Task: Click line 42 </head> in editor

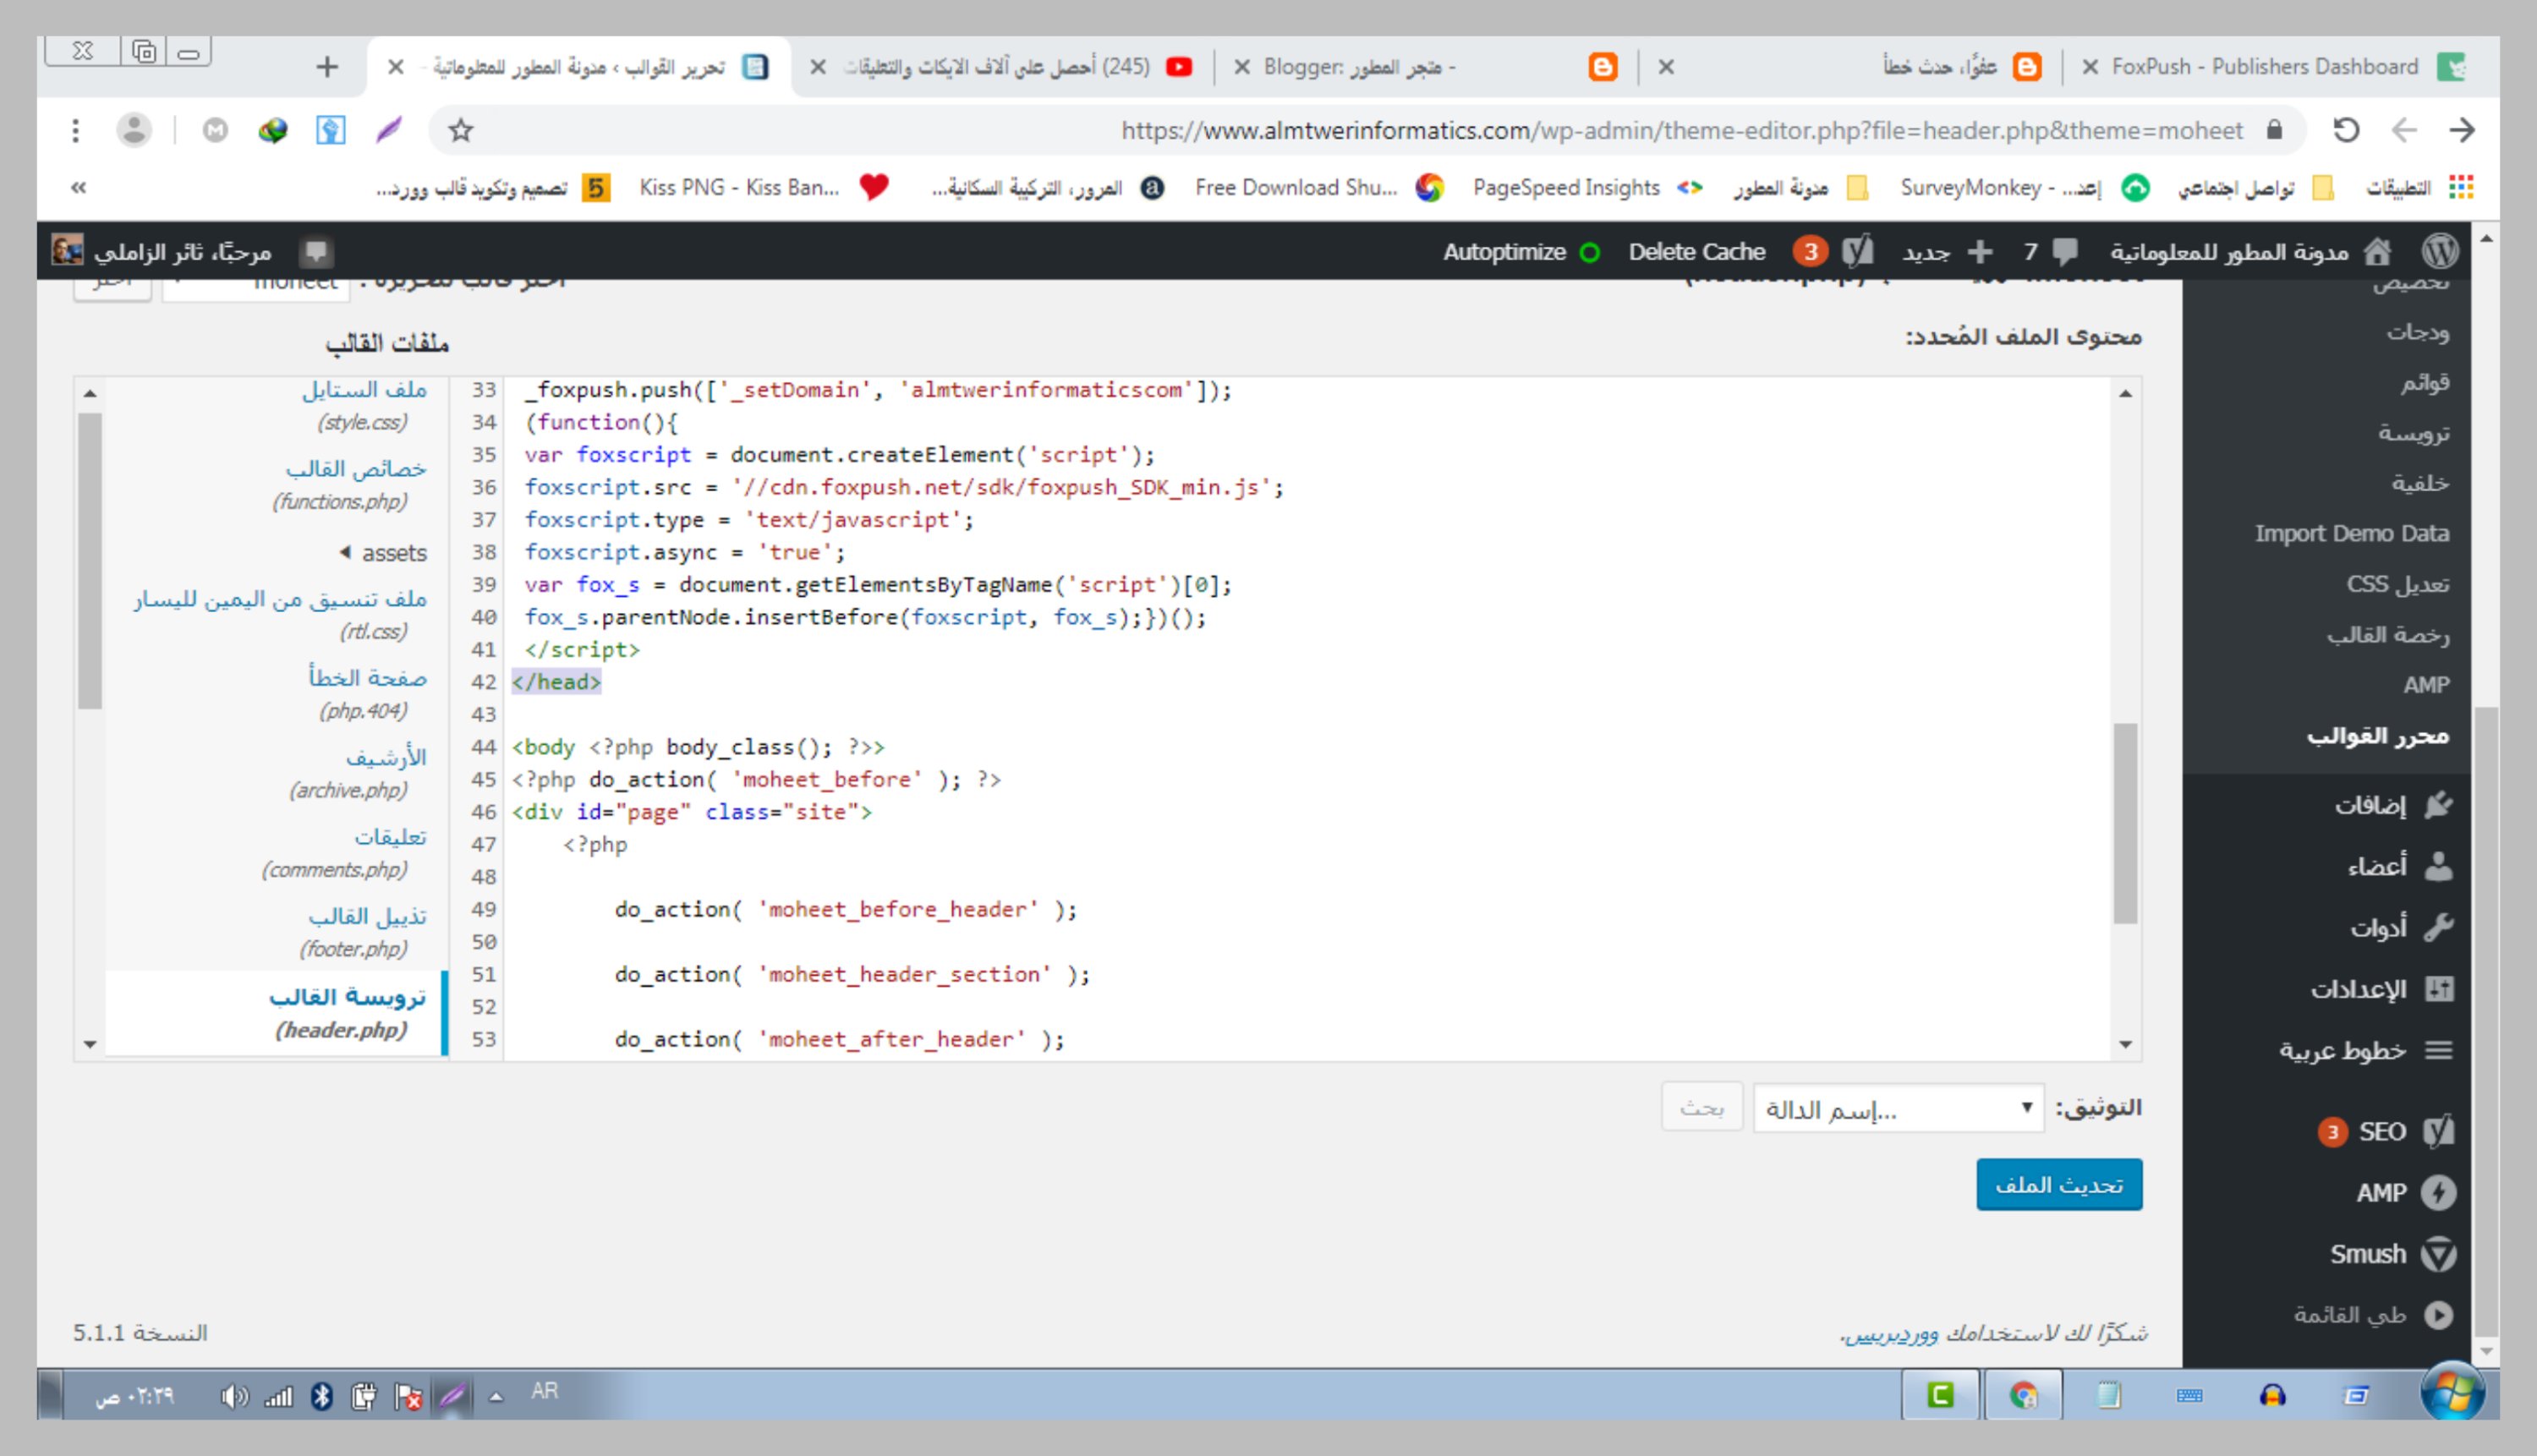Action: 556,682
